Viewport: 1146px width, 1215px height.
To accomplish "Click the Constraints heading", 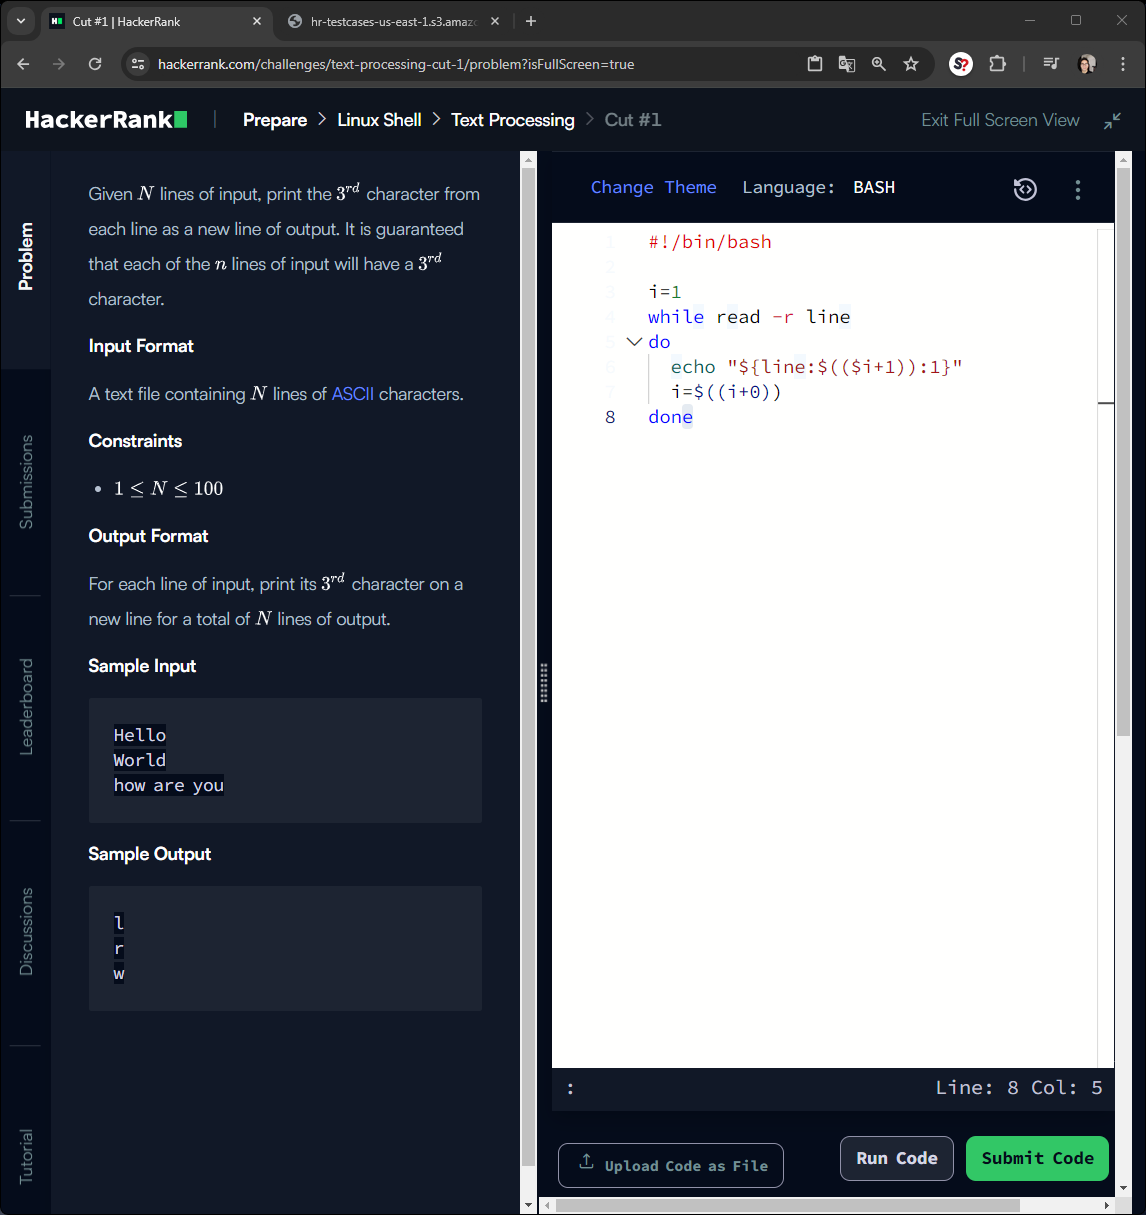I will [x=135, y=441].
